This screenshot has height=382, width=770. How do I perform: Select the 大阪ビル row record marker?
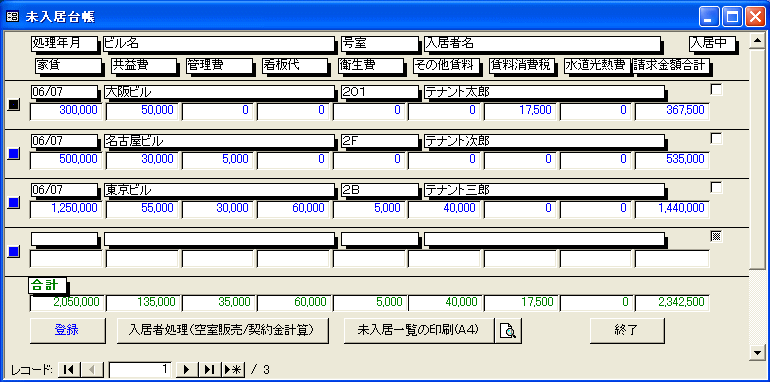point(14,104)
